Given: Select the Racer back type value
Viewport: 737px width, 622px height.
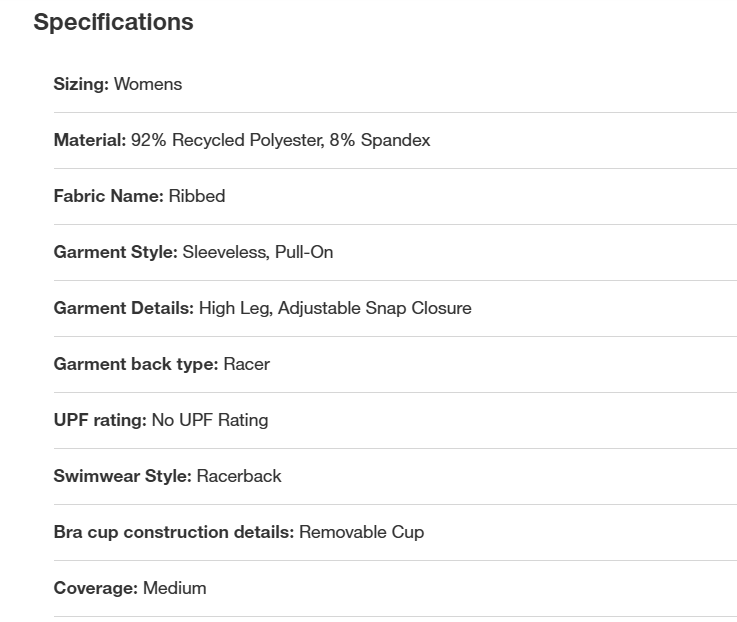Looking at the screenshot, I should click(x=247, y=364).
